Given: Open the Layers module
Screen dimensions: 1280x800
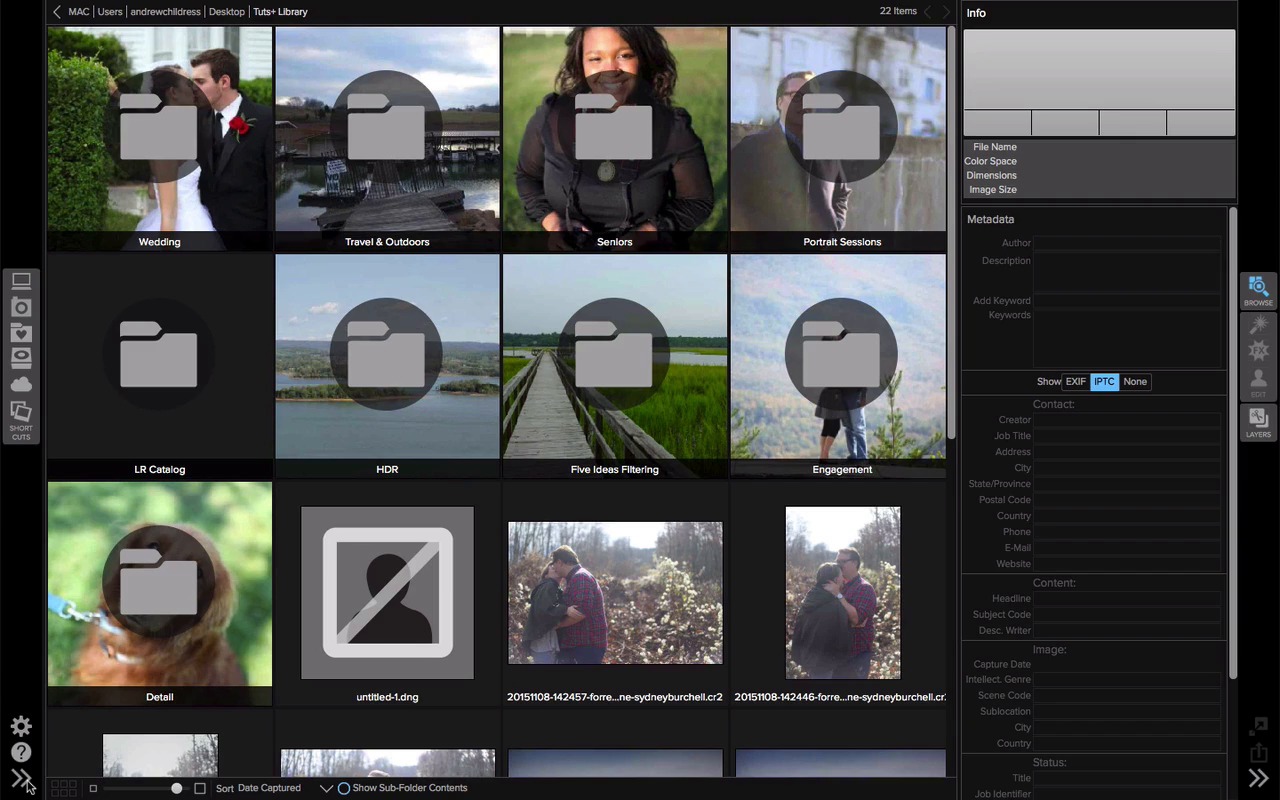Looking at the screenshot, I should click(x=1258, y=423).
